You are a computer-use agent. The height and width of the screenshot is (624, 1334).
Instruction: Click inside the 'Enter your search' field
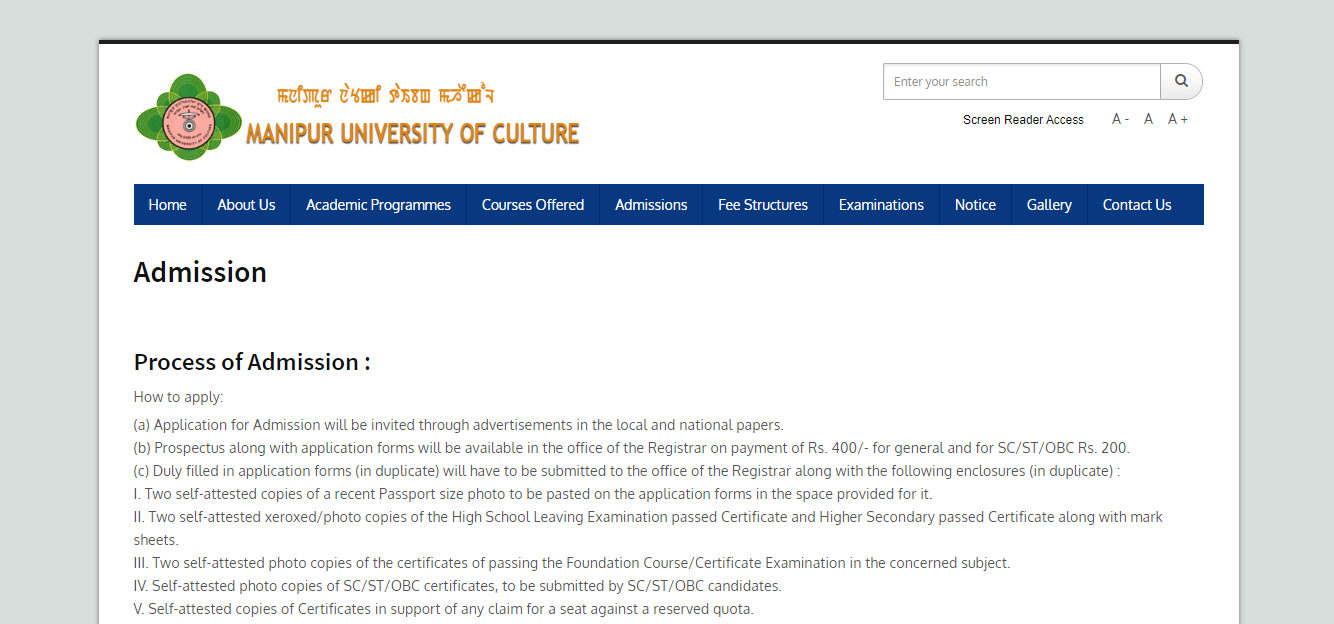pos(1020,81)
